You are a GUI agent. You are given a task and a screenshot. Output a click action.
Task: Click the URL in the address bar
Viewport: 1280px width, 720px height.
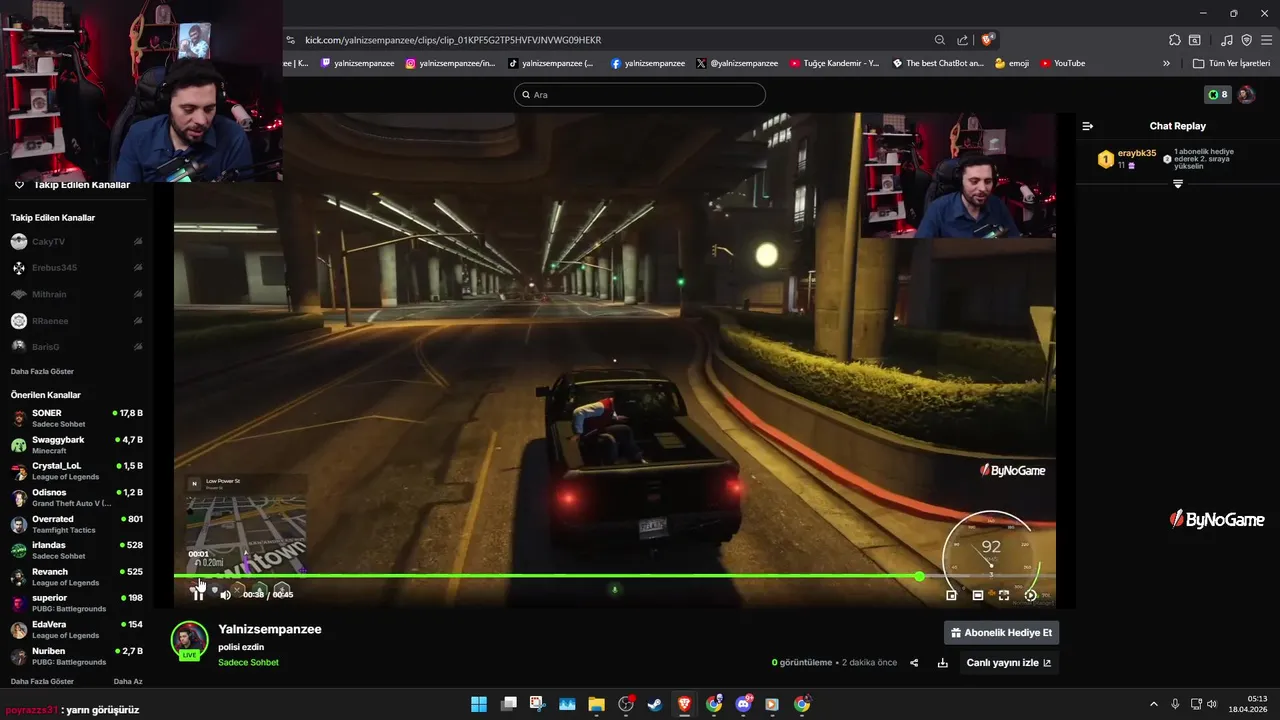point(453,40)
